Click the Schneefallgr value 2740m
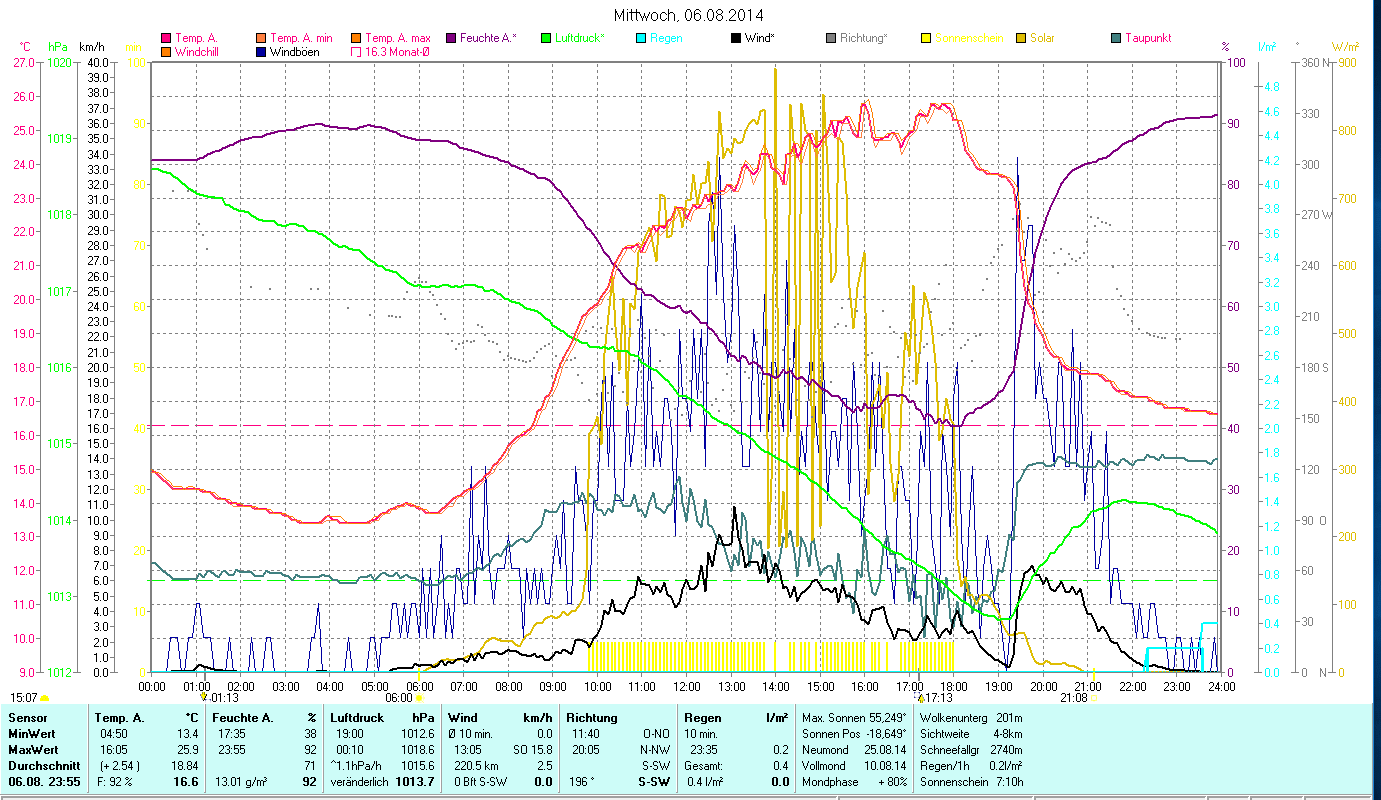Viewport: 1381px width, 800px height. pos(1007,749)
